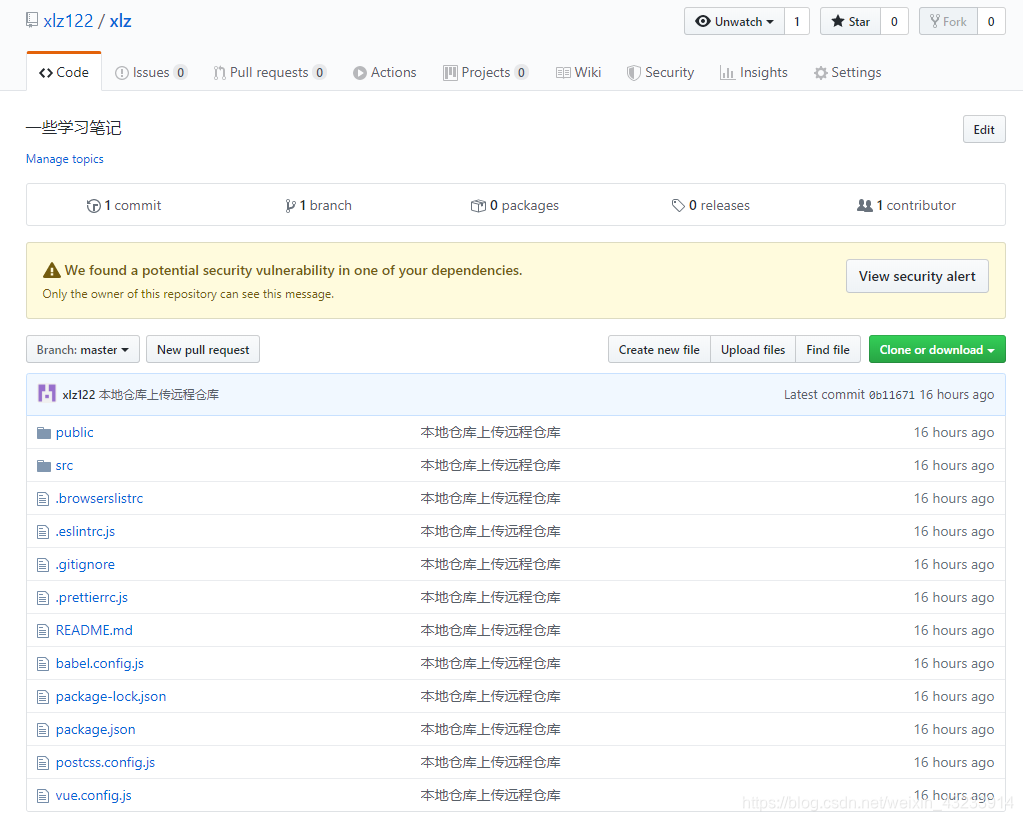The width and height of the screenshot is (1023, 821).
Task: Click the .prettierrc.js file icon
Action: [x=43, y=598]
